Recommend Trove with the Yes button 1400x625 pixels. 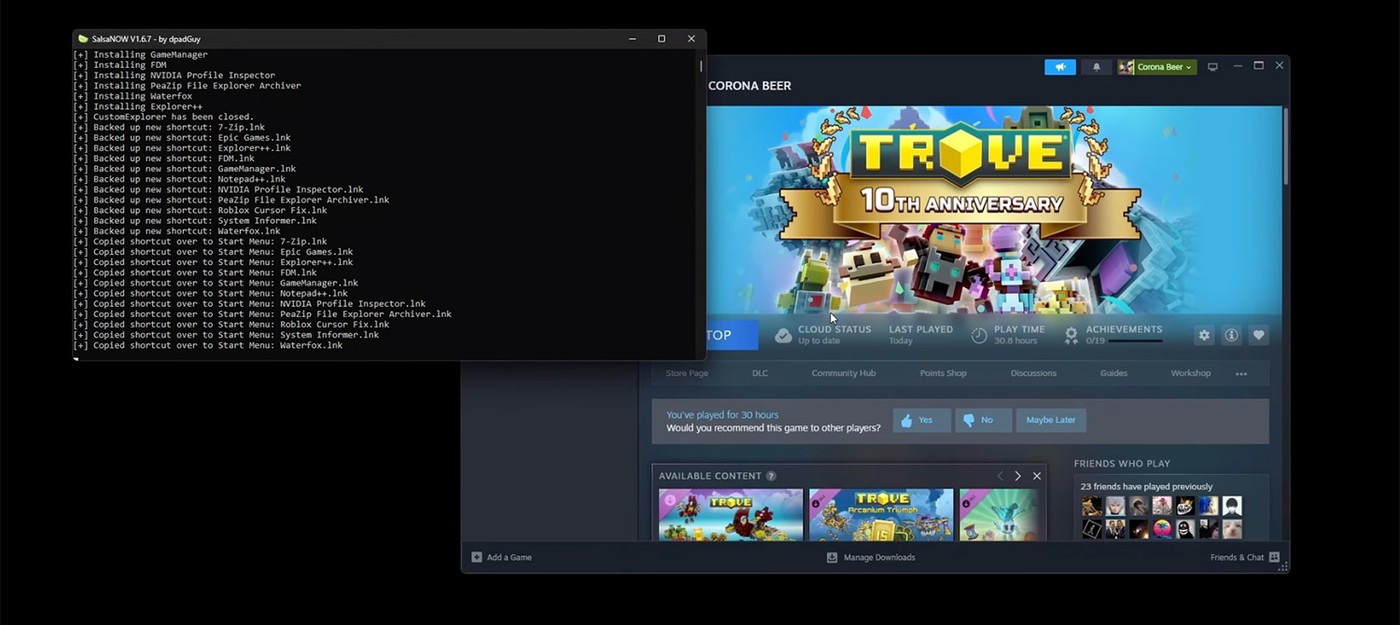point(922,420)
